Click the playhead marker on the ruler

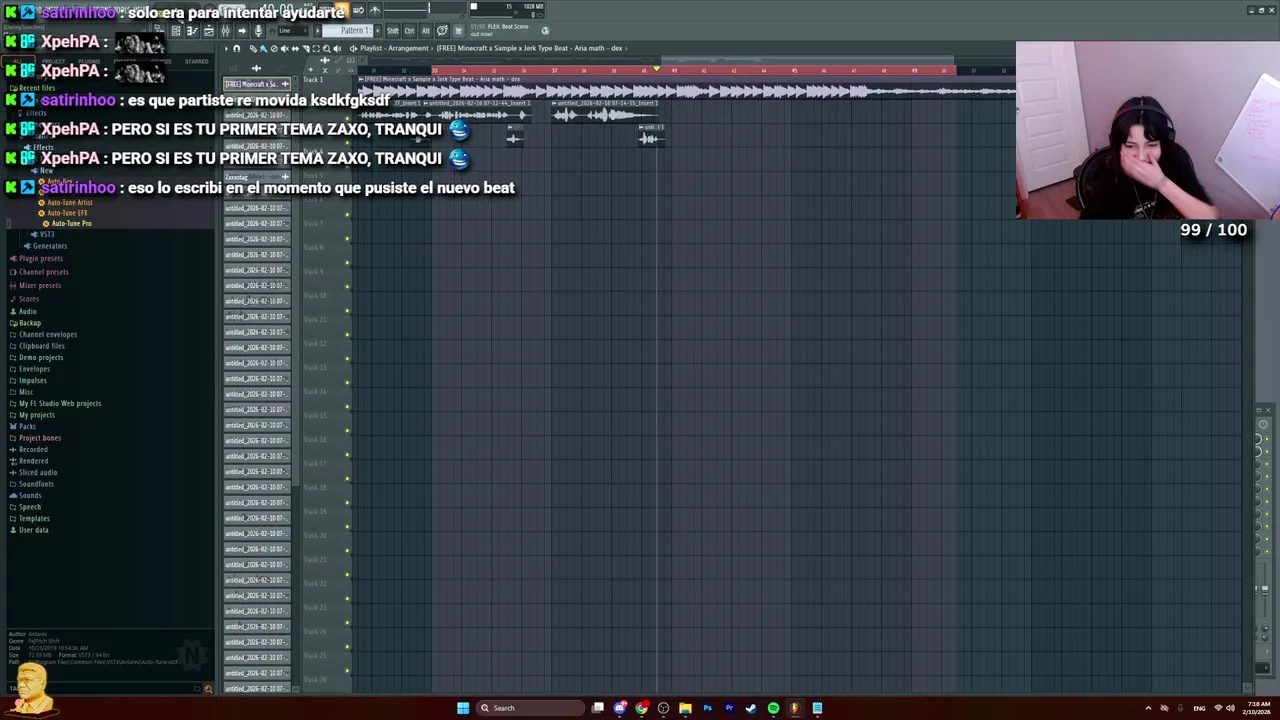pos(656,69)
